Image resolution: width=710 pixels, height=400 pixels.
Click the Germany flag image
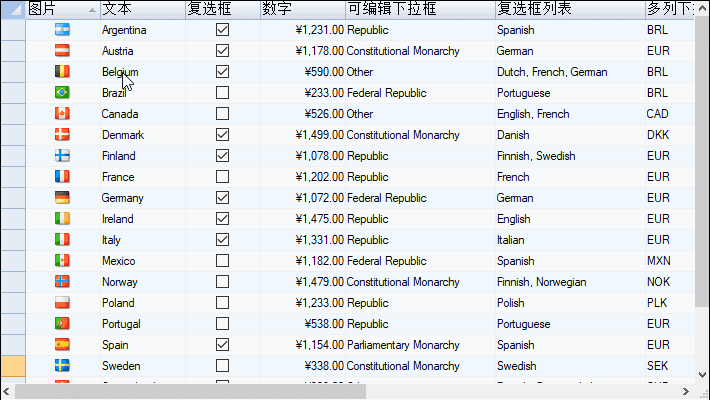(62, 198)
